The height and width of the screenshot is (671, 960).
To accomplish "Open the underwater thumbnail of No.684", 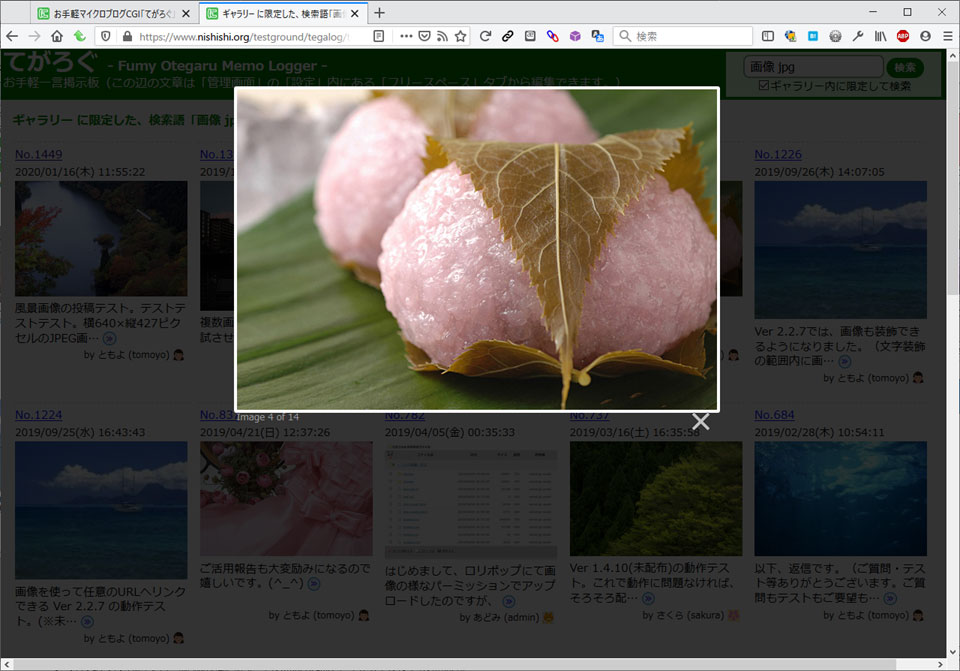I will (x=841, y=498).
